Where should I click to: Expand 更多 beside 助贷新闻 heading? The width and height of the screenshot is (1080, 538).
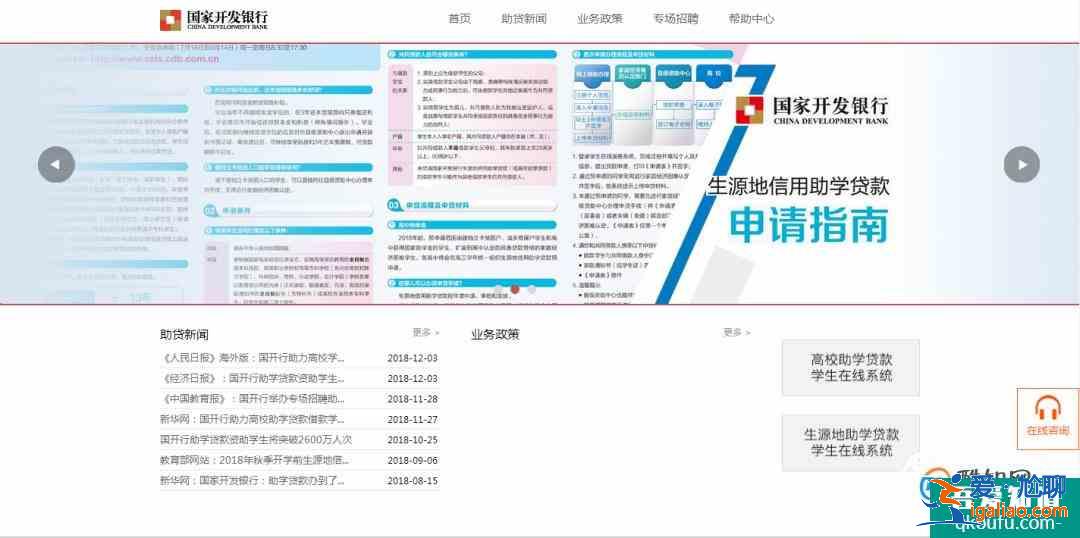(x=426, y=333)
